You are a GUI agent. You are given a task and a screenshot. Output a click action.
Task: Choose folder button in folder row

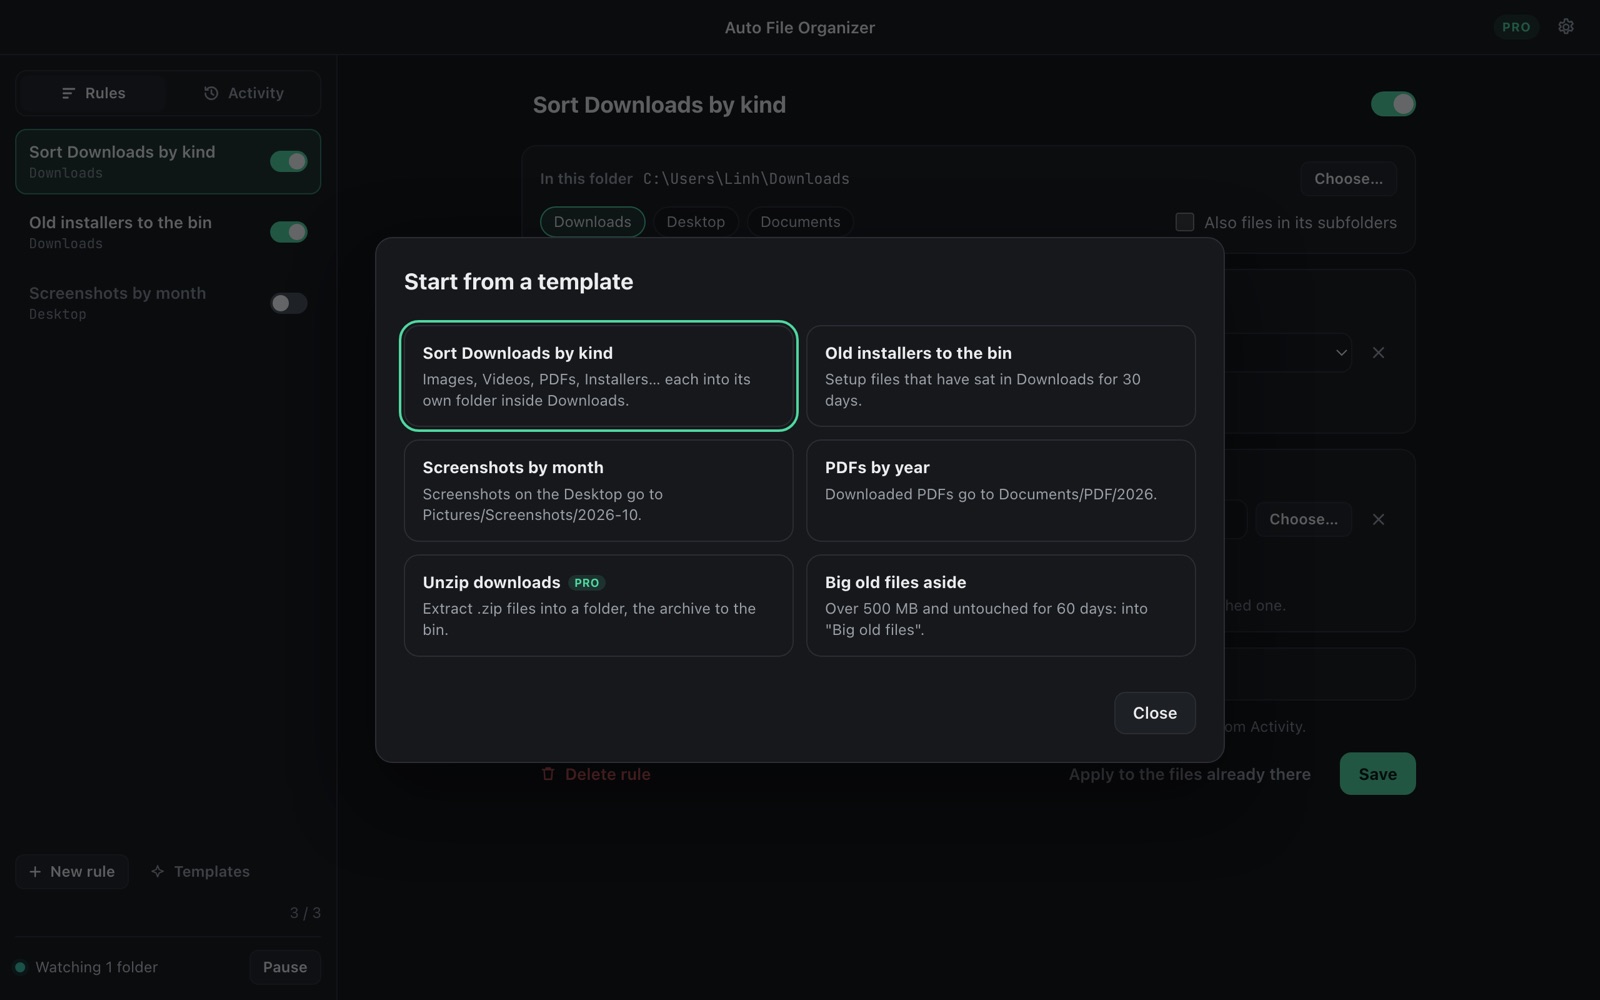tap(1349, 179)
